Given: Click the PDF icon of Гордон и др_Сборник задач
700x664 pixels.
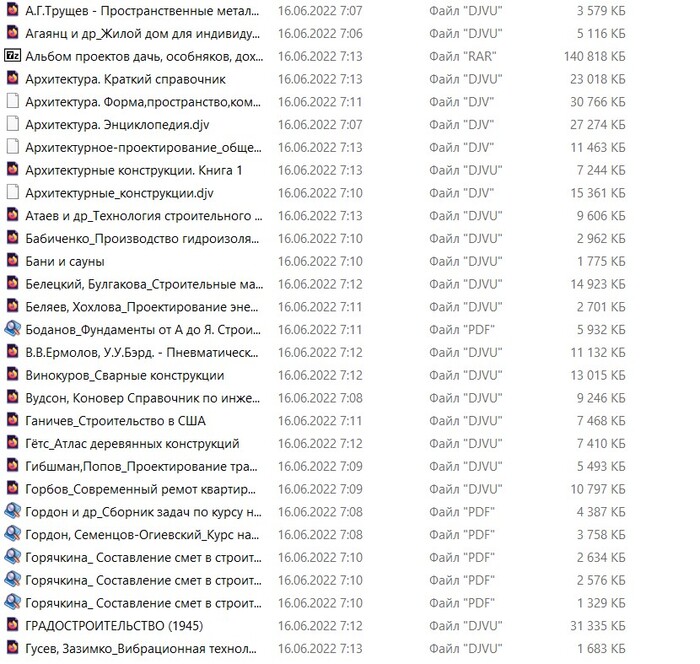Looking at the screenshot, I should [12, 511].
